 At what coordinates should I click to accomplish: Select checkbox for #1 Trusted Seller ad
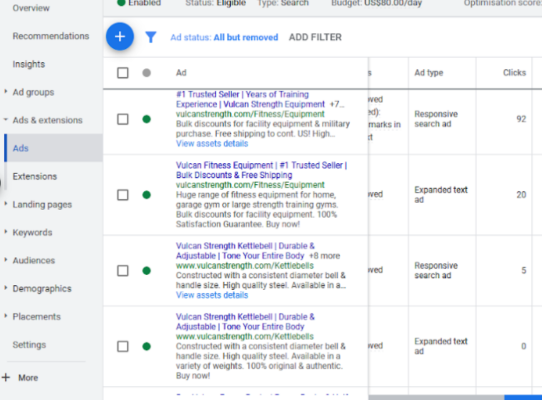click(123, 119)
